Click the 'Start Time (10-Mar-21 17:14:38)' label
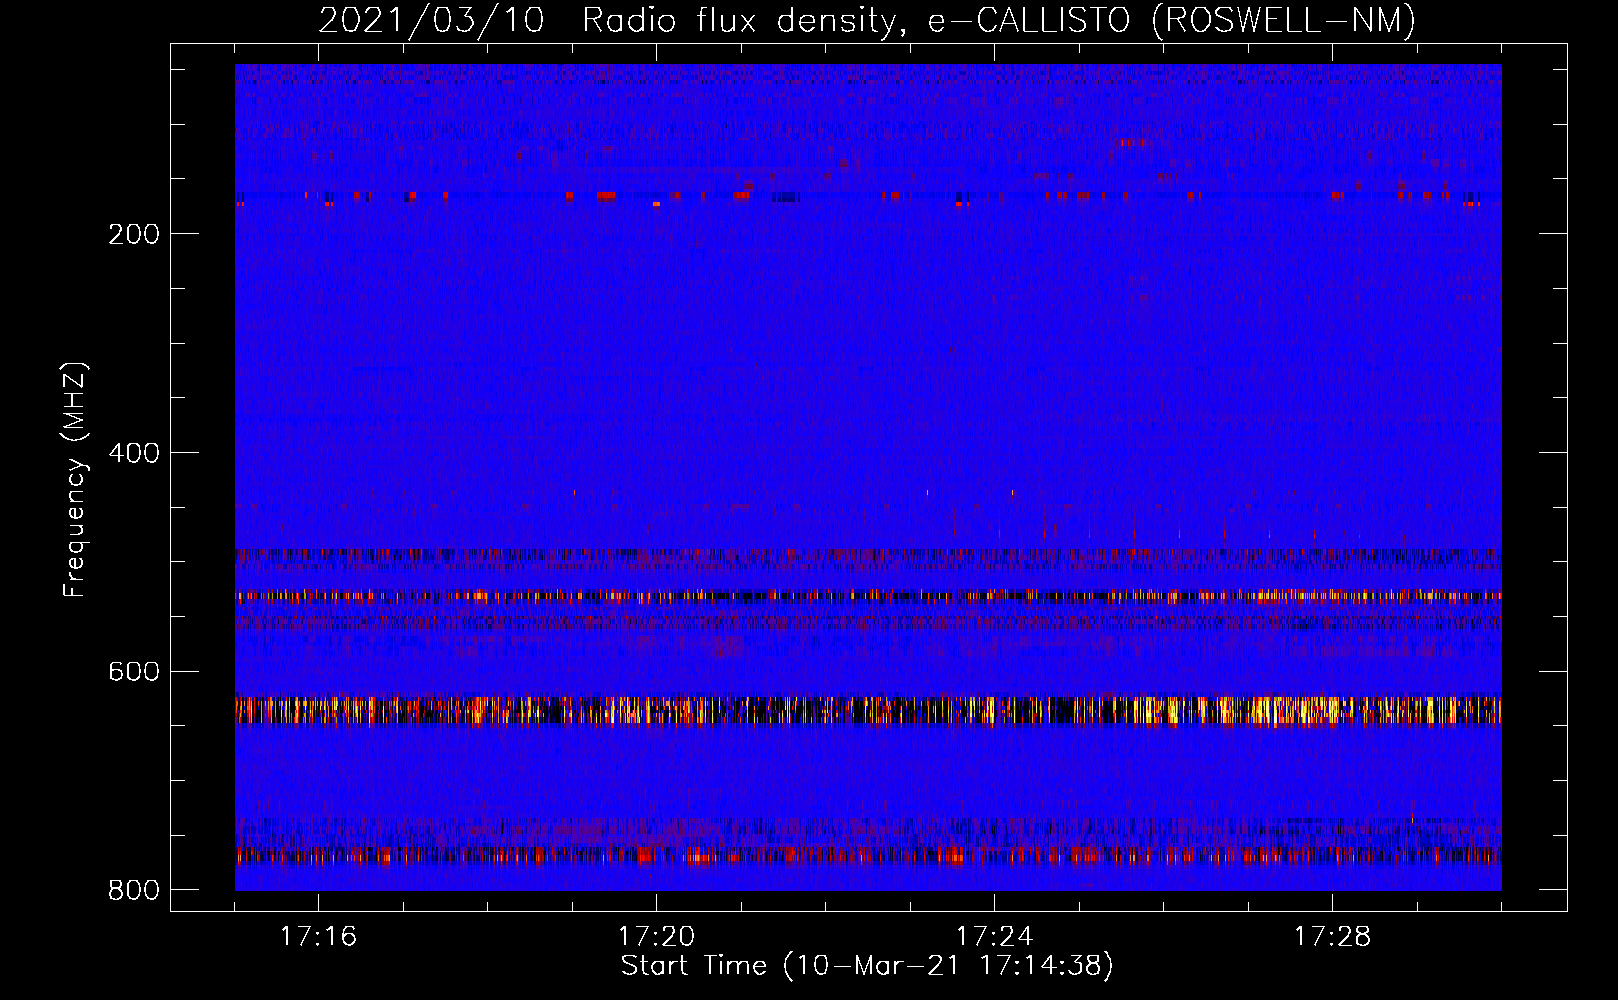The image size is (1618, 1000). point(867,966)
